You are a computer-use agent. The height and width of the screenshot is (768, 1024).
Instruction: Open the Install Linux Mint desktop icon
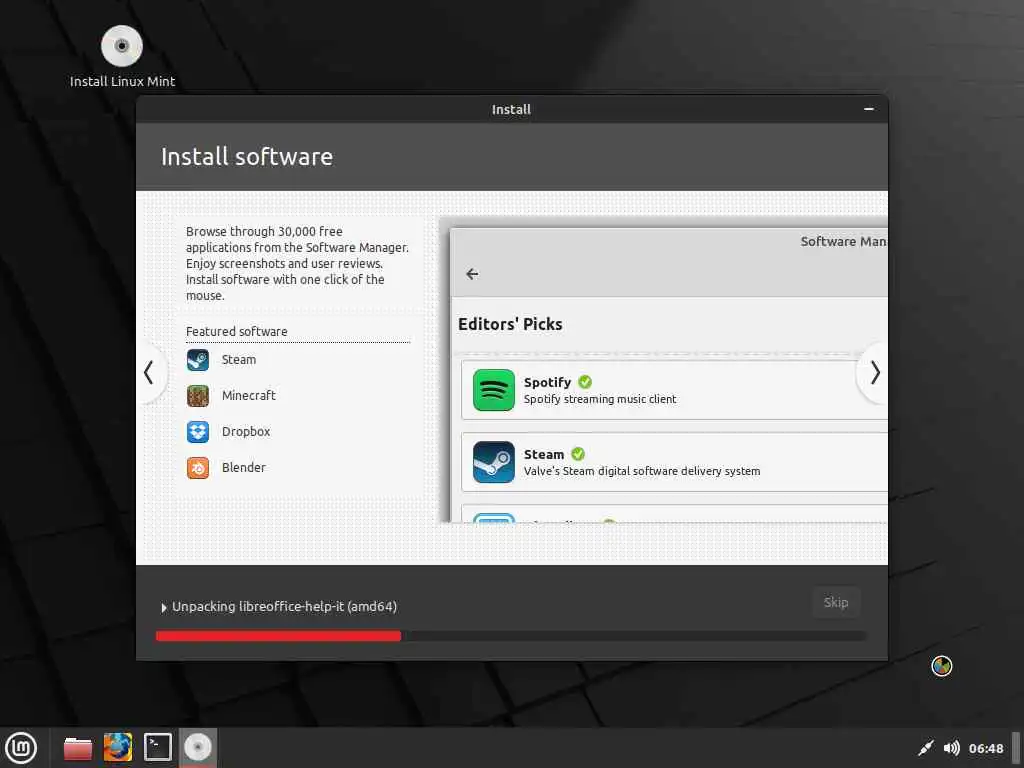pos(122,56)
